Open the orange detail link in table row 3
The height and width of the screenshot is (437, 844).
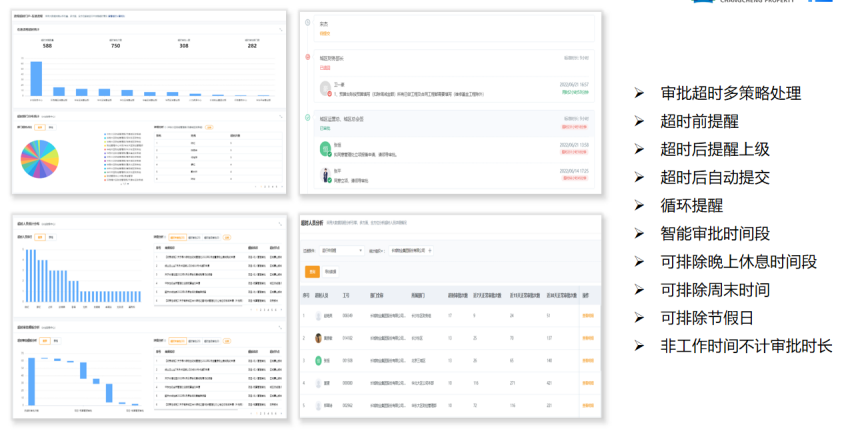click(588, 361)
